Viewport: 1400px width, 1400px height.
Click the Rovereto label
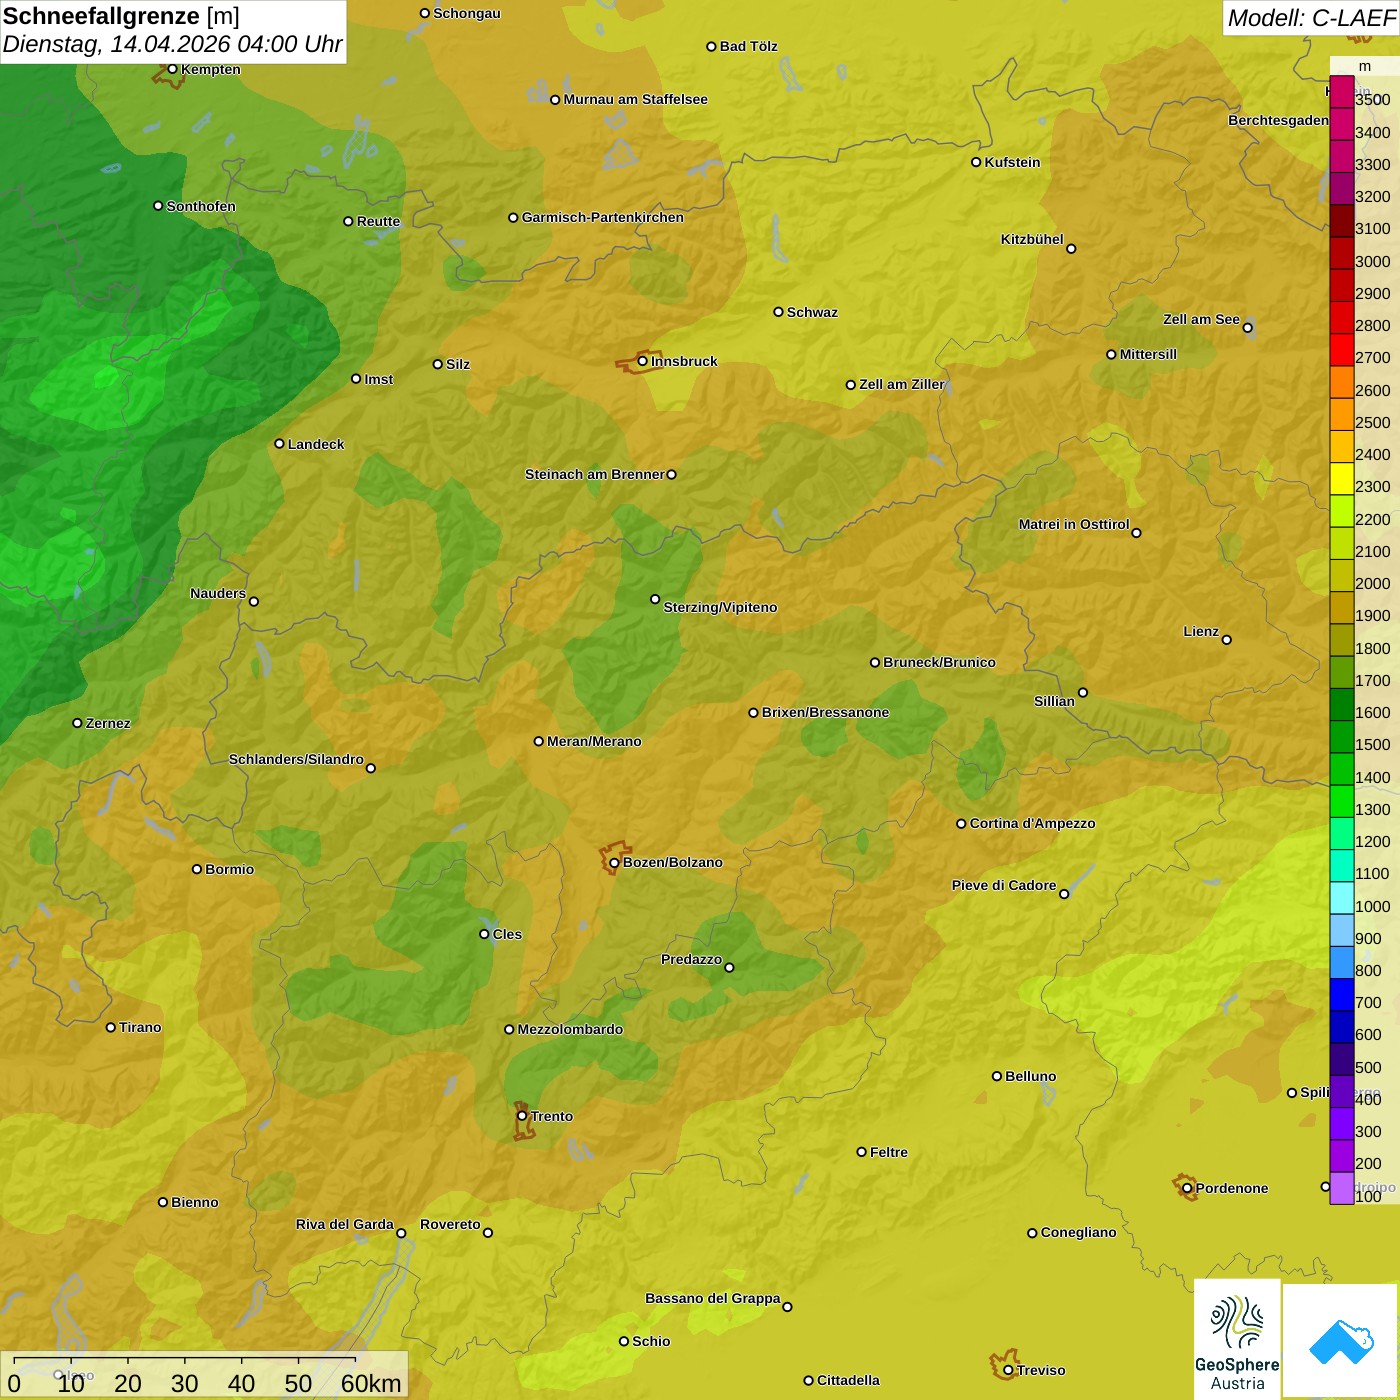(450, 1224)
